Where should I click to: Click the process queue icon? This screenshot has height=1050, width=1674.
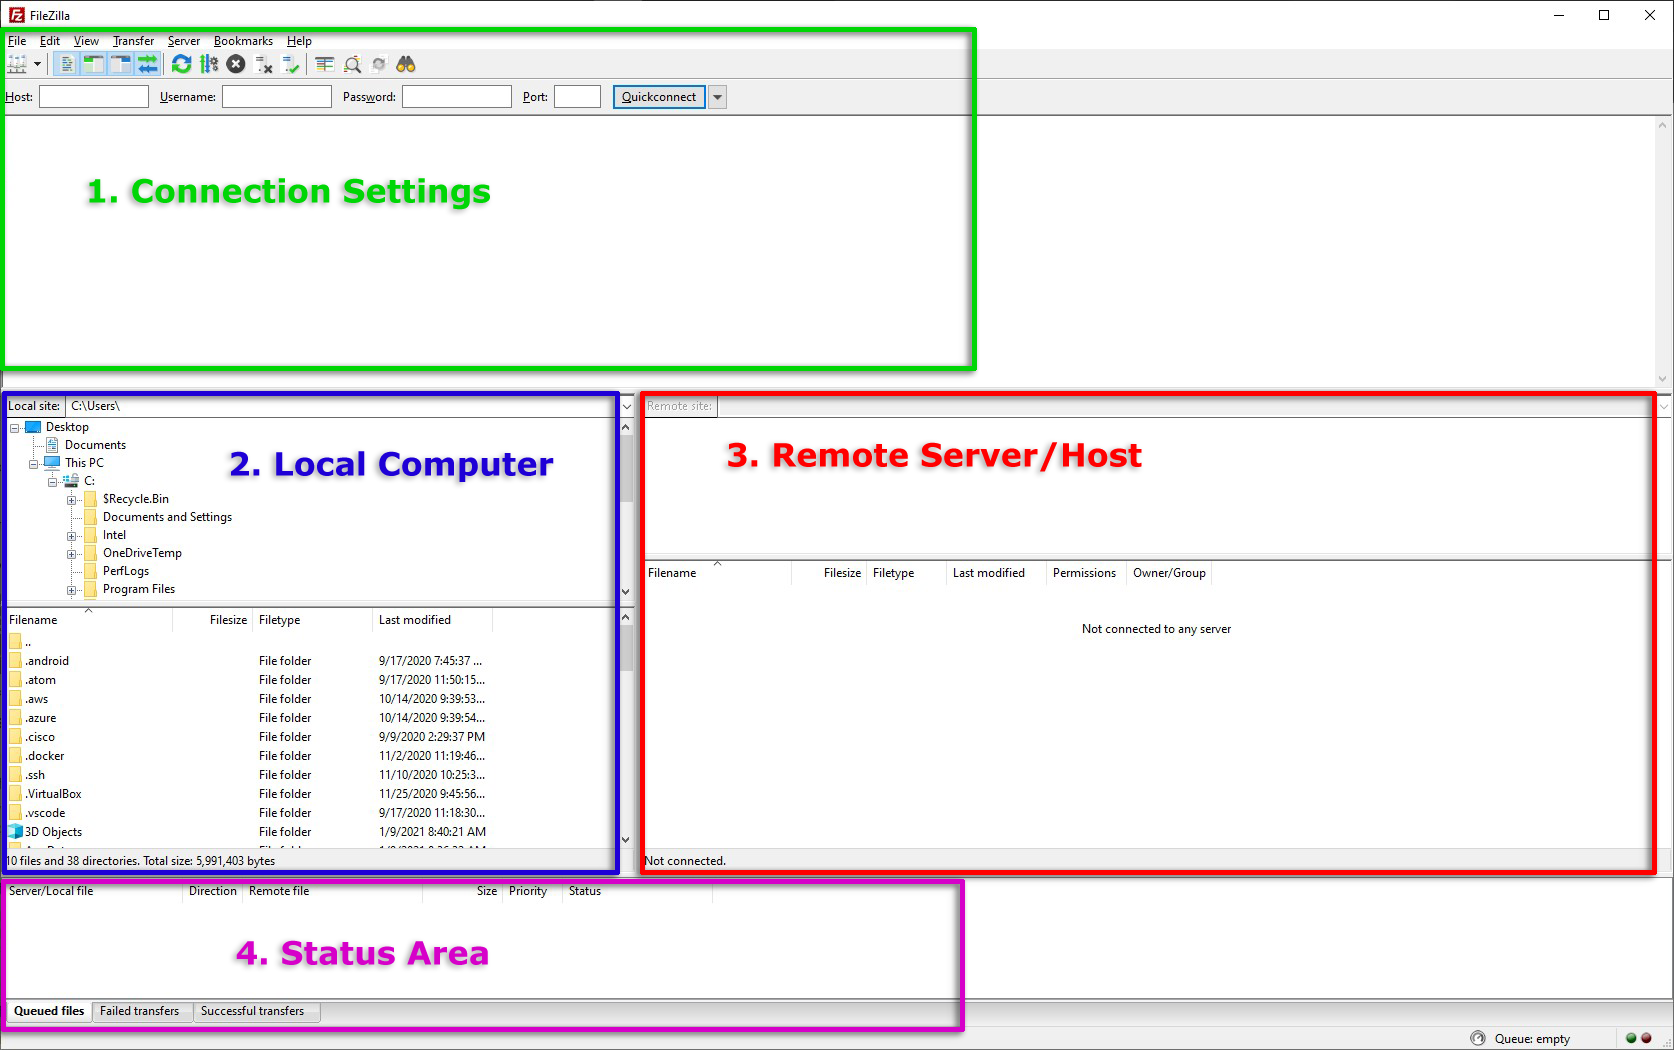pyautogui.click(x=209, y=64)
